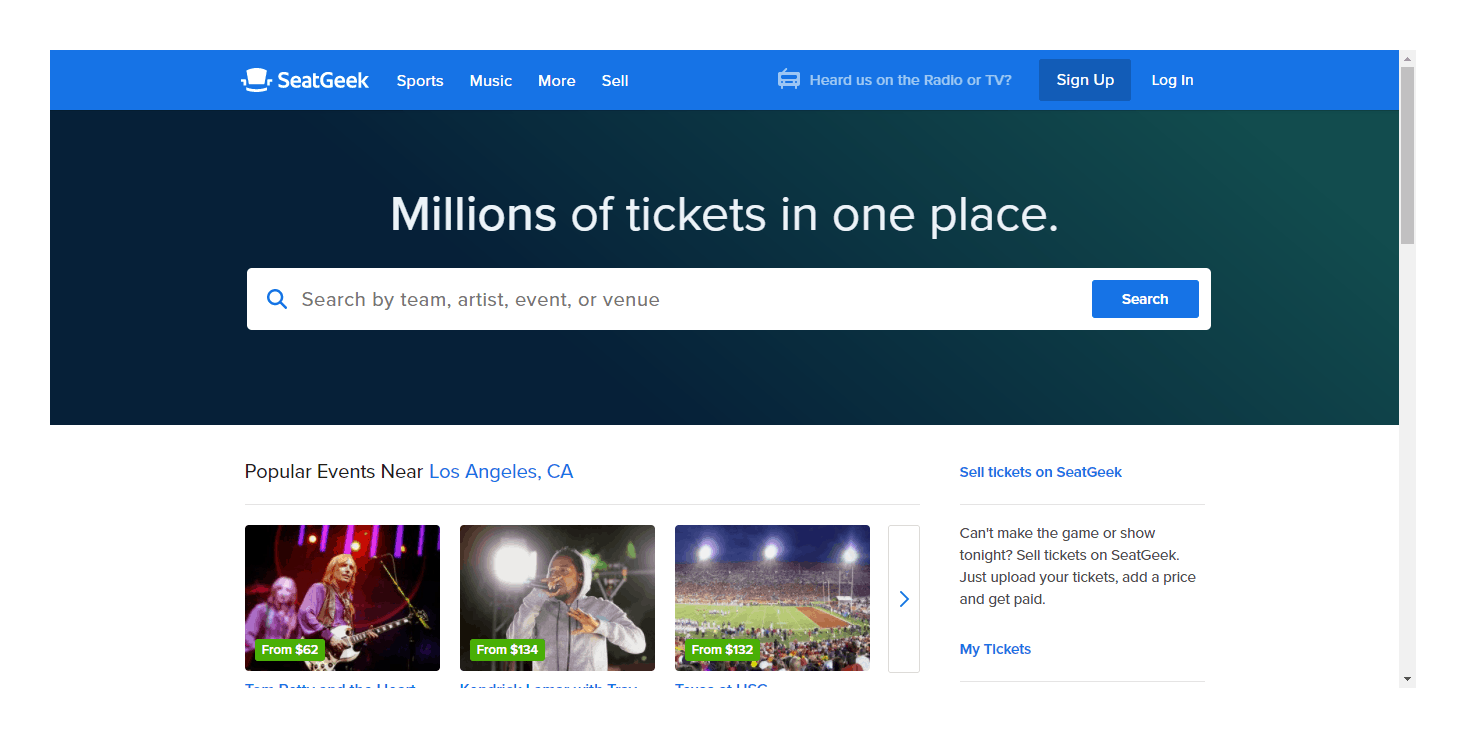Viewport: 1466px width, 738px height.
Task: Click the scrollbar down arrow
Action: 1407,679
